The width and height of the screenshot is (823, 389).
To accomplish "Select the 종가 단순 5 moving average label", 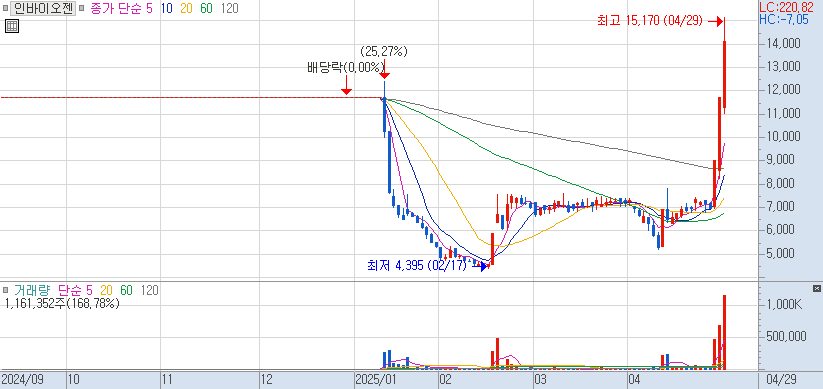I will coord(122,9).
